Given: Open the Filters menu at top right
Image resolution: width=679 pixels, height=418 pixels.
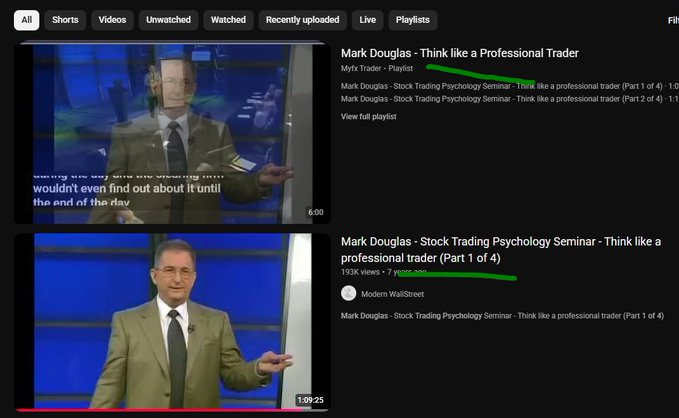Looking at the screenshot, I should 672,20.
